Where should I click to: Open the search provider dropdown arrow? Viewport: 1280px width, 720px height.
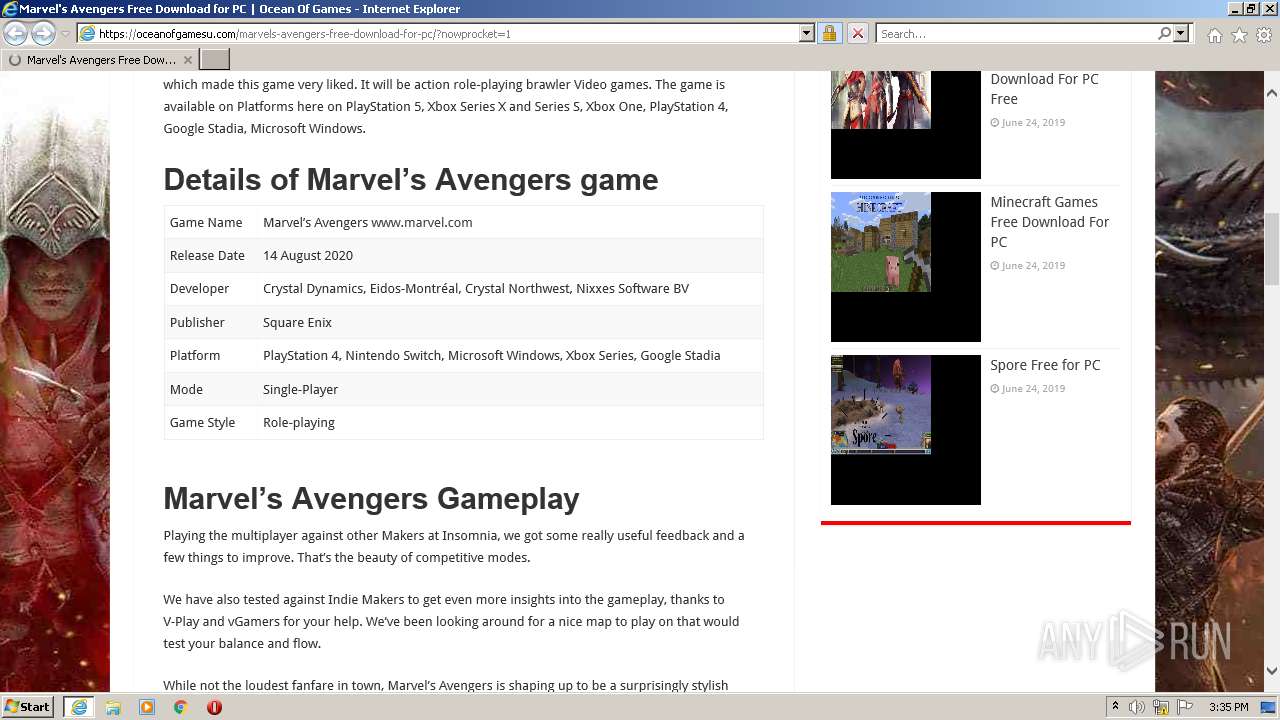click(1181, 33)
